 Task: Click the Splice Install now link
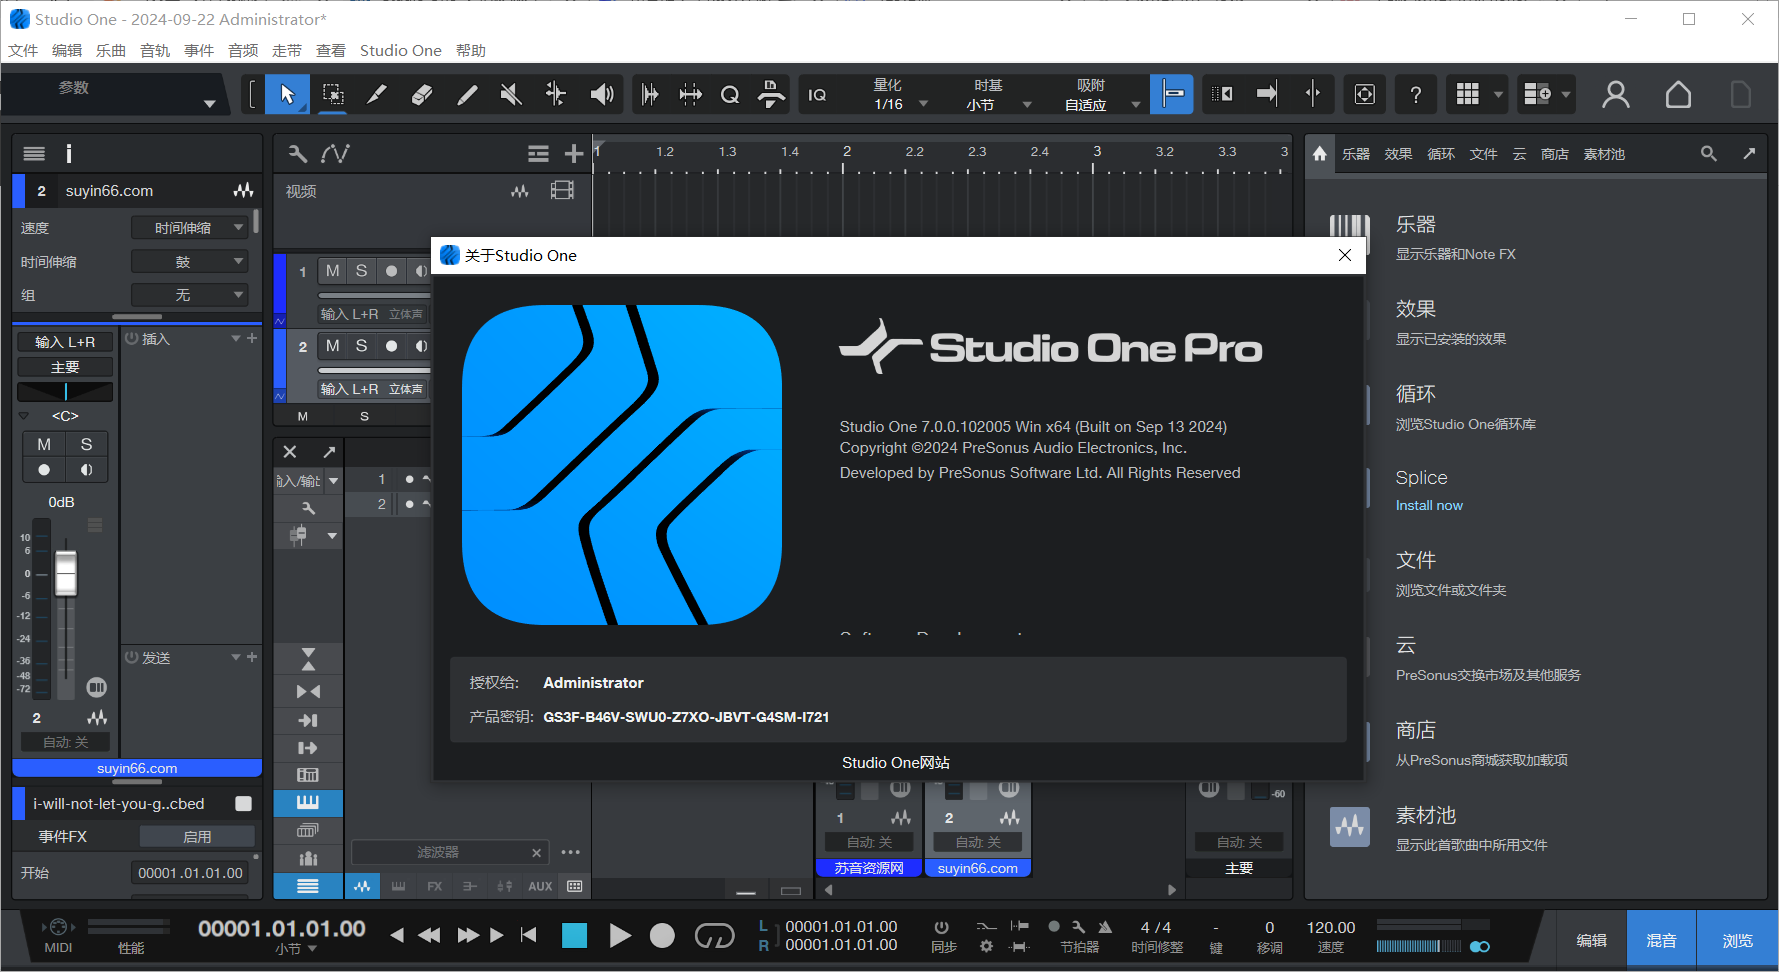(1429, 505)
